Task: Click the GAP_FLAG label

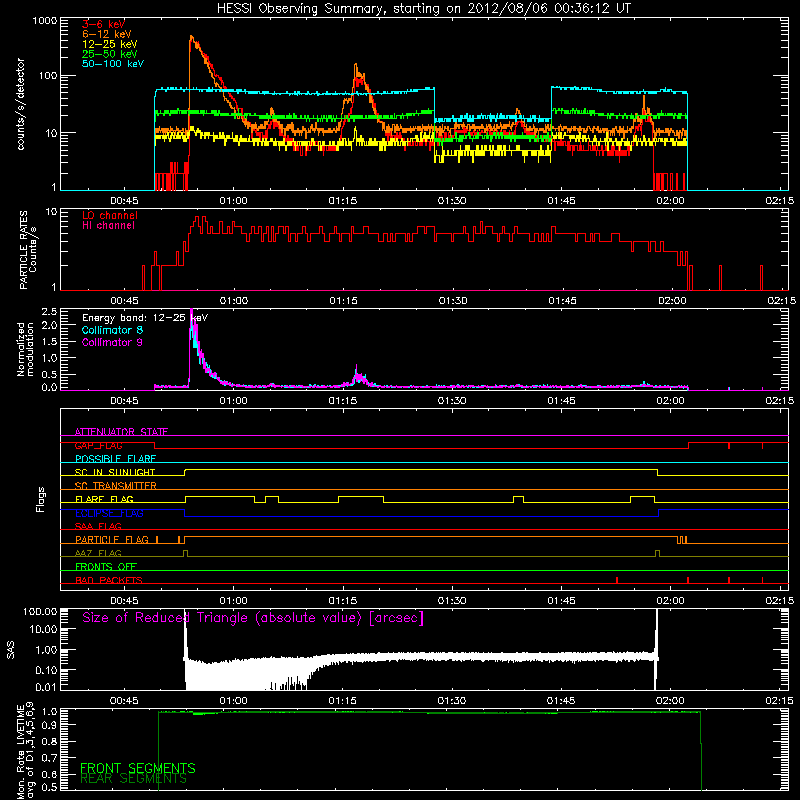Action: coord(98,445)
